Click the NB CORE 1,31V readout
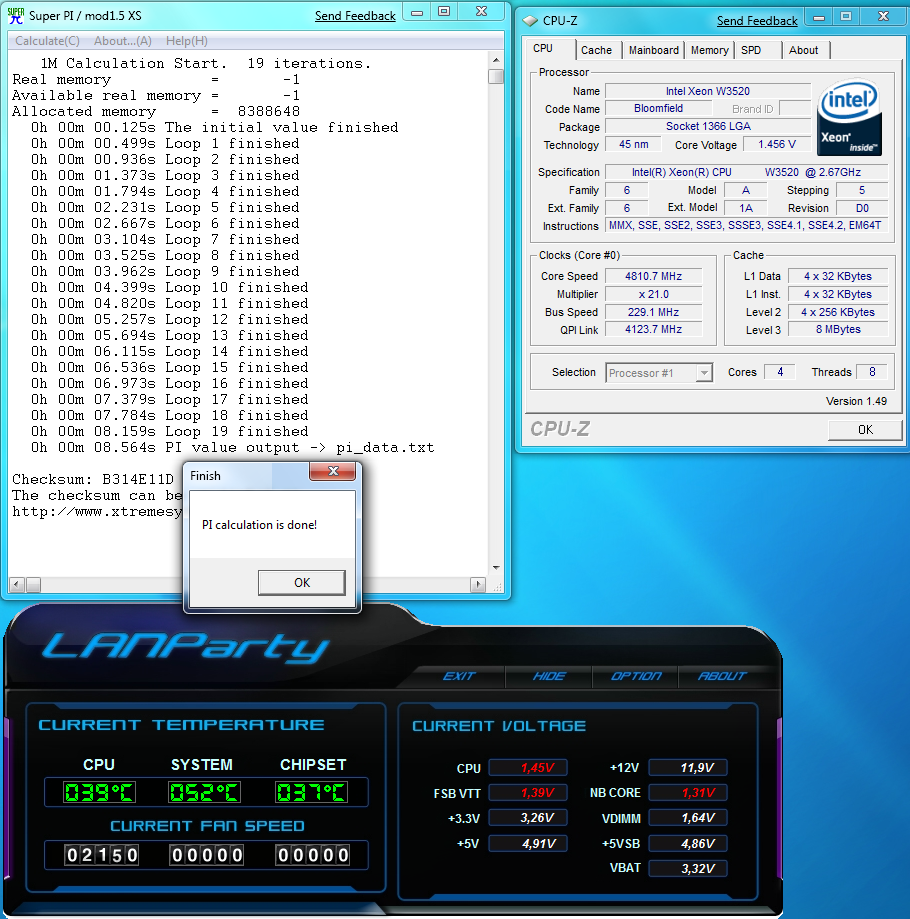This screenshot has height=919, width=910. point(689,793)
